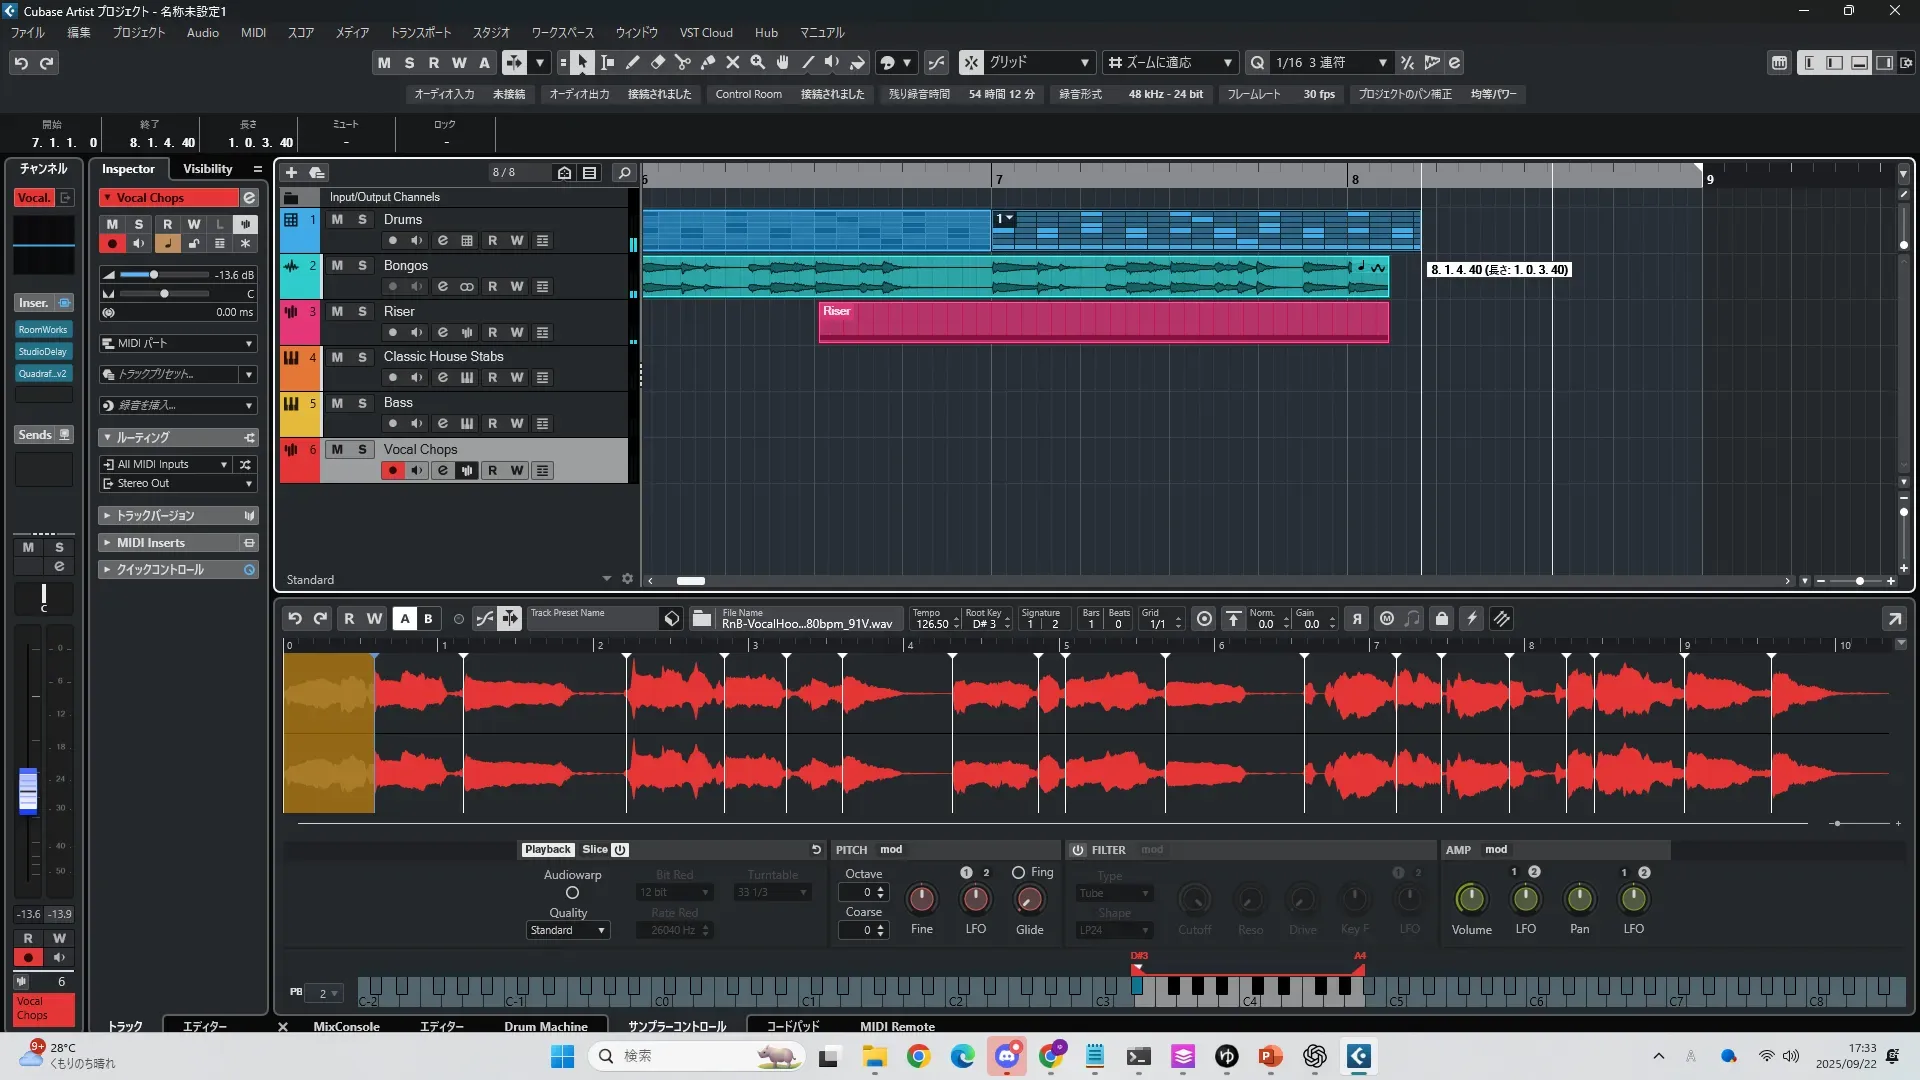This screenshot has width=1920, height=1080.
Task: Select the Eraser tool
Action: point(658,63)
